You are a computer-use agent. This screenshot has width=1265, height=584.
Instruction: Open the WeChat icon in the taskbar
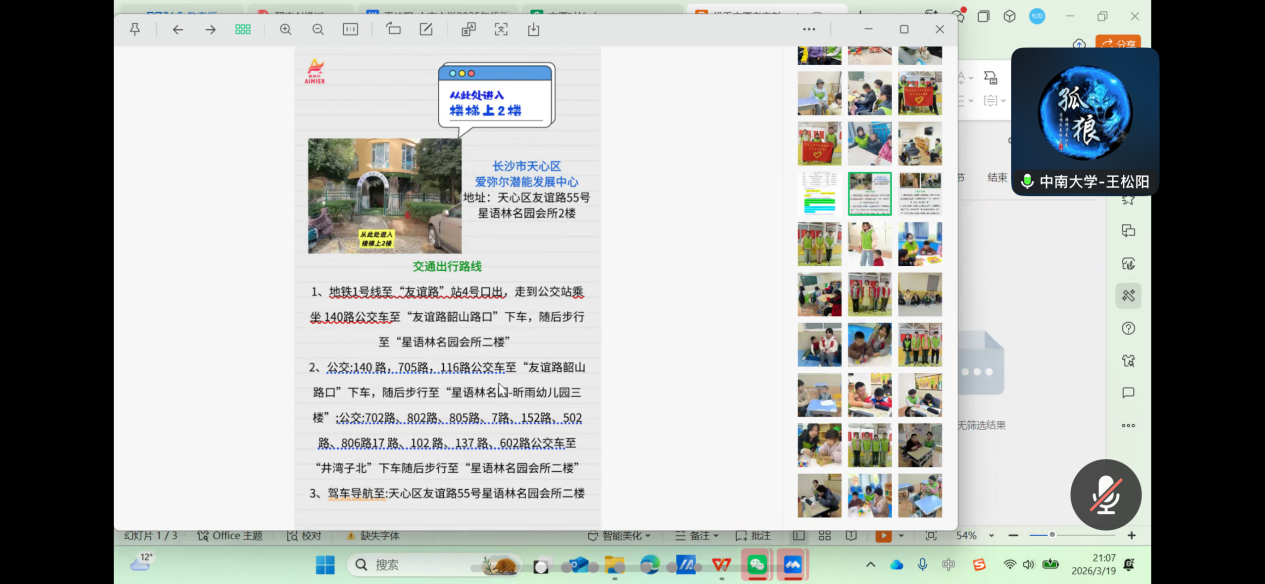pos(757,565)
